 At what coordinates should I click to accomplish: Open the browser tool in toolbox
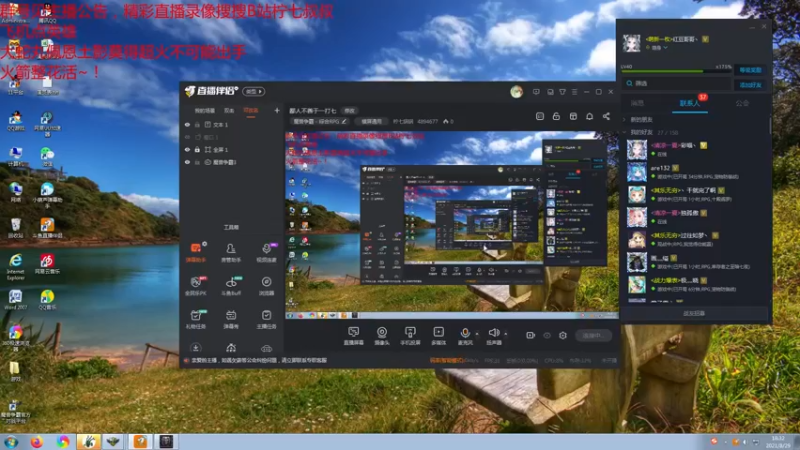point(266,286)
